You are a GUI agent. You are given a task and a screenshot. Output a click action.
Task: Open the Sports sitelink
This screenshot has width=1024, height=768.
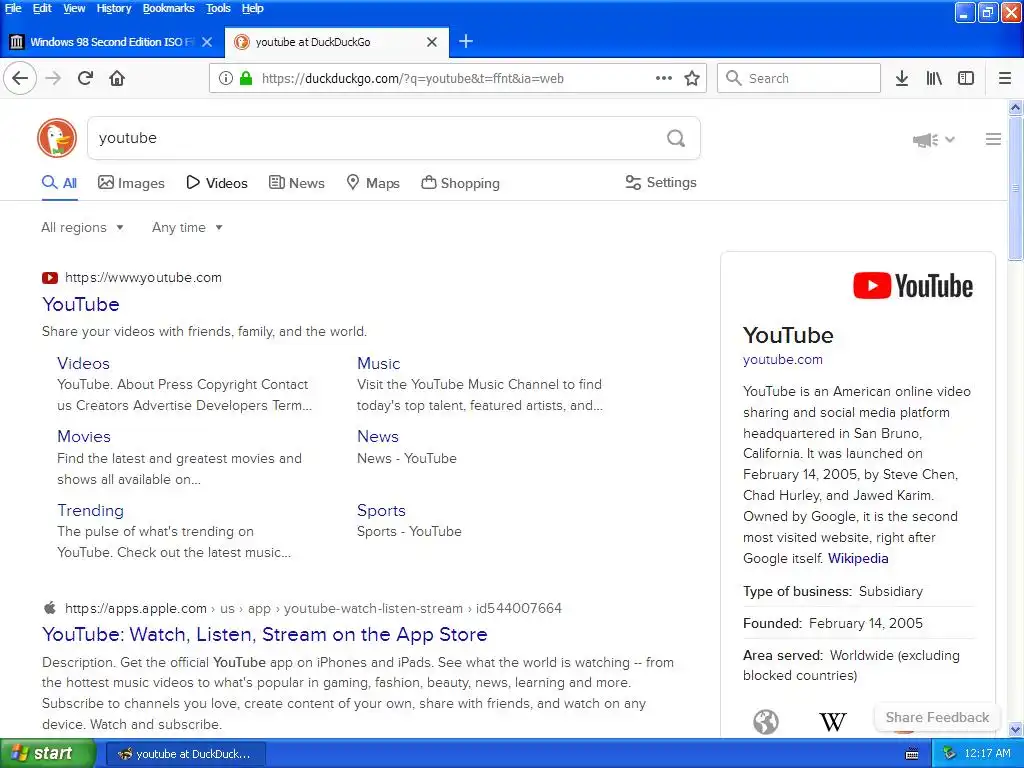pos(381,510)
